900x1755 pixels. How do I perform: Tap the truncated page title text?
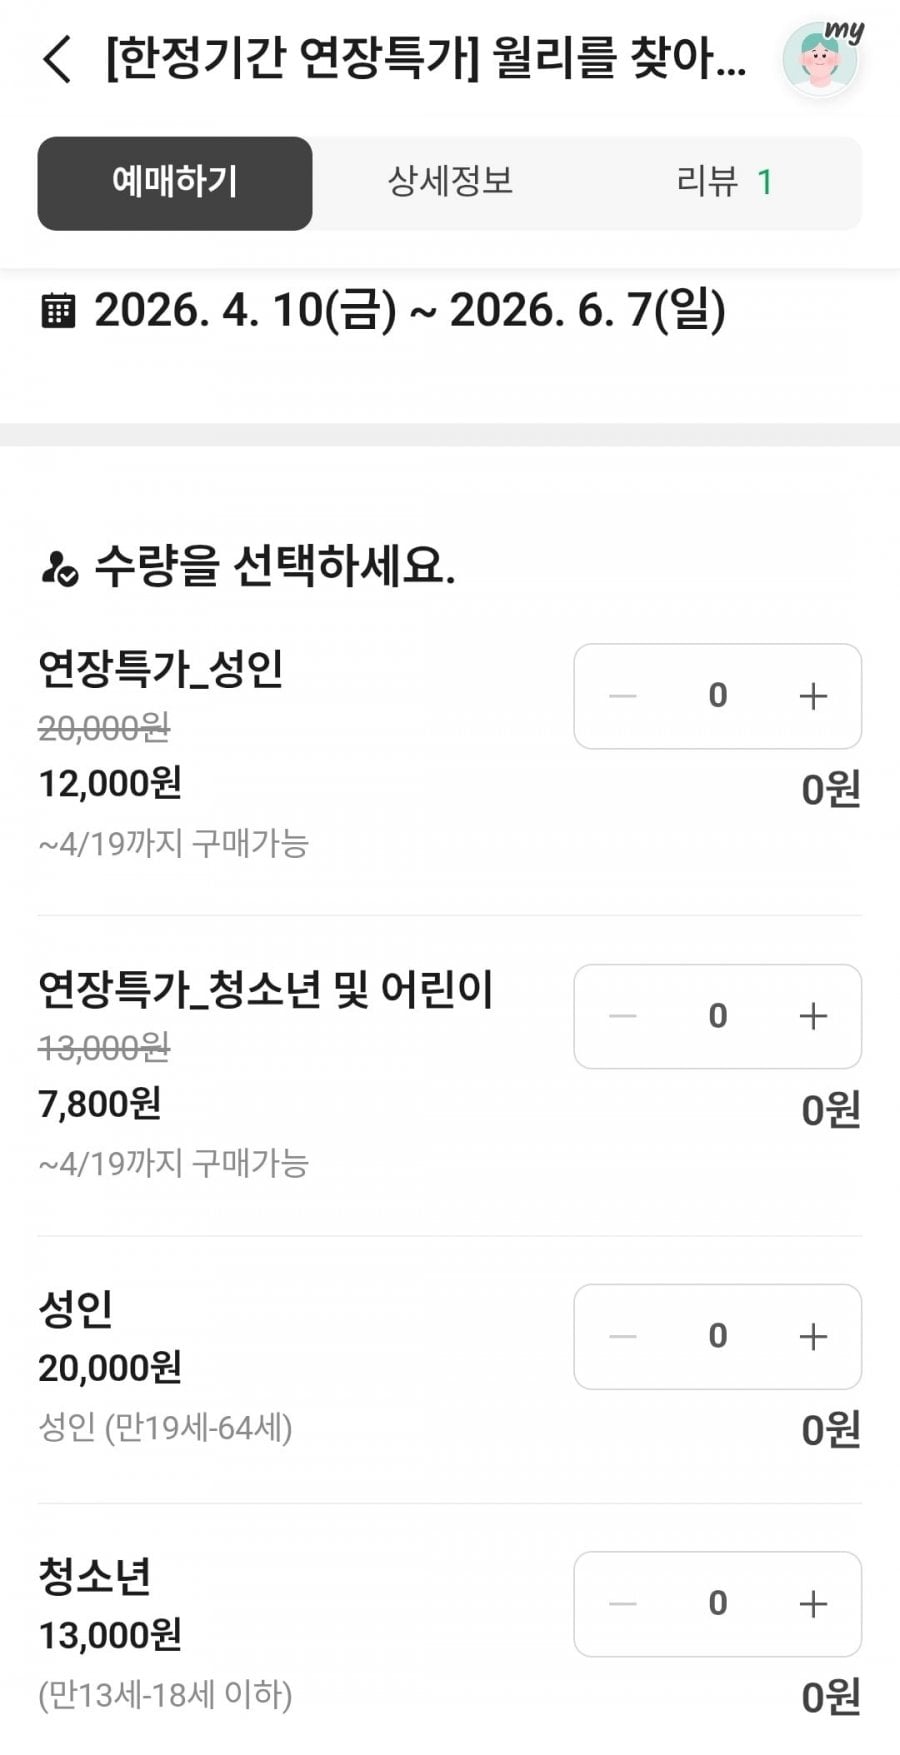(x=425, y=59)
